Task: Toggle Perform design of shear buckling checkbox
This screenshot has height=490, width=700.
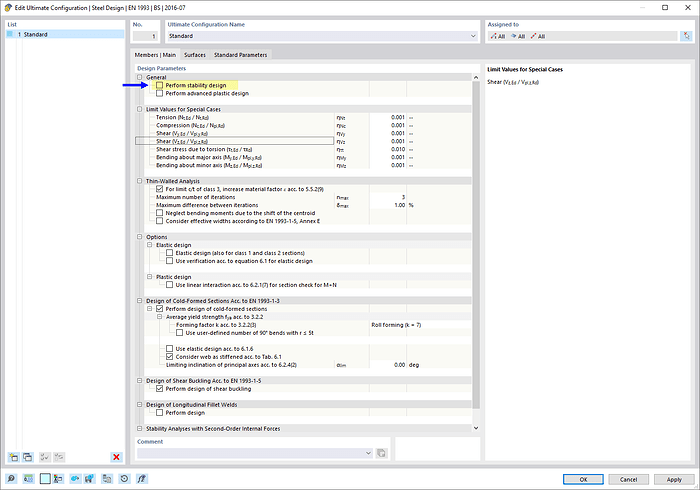Action: click(159, 388)
